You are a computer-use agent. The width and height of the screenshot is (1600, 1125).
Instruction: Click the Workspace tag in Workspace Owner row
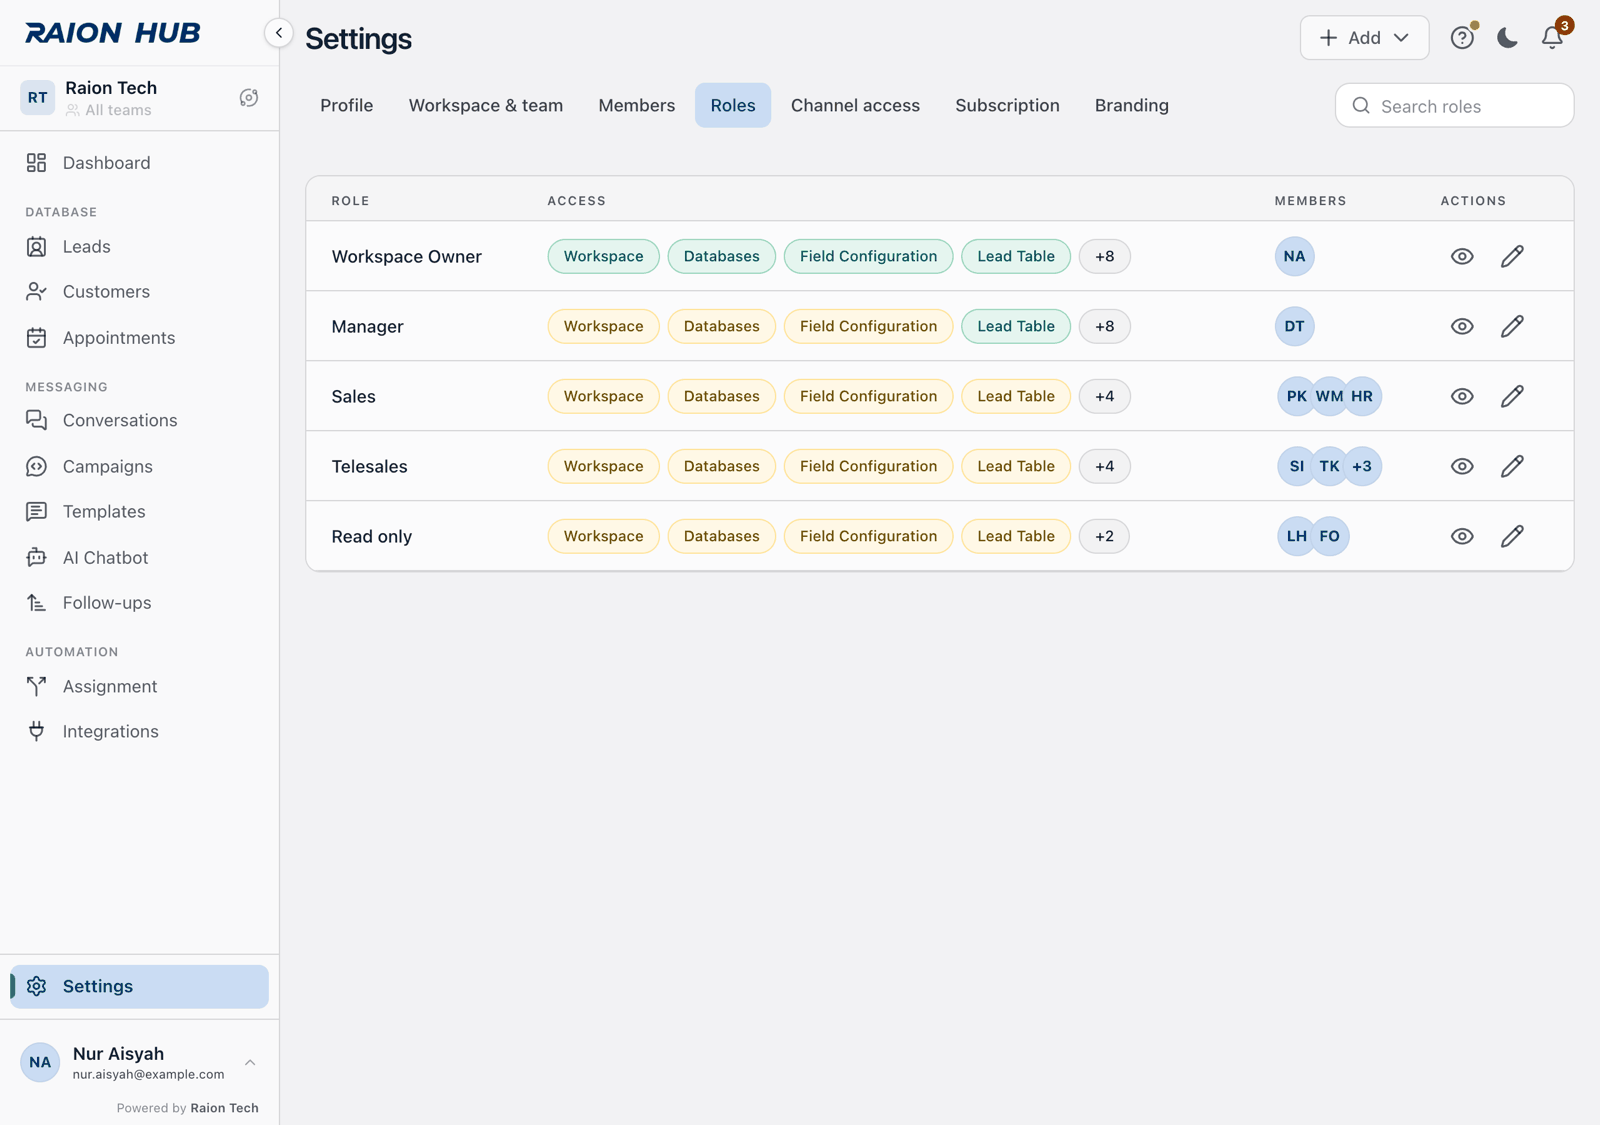click(x=603, y=257)
